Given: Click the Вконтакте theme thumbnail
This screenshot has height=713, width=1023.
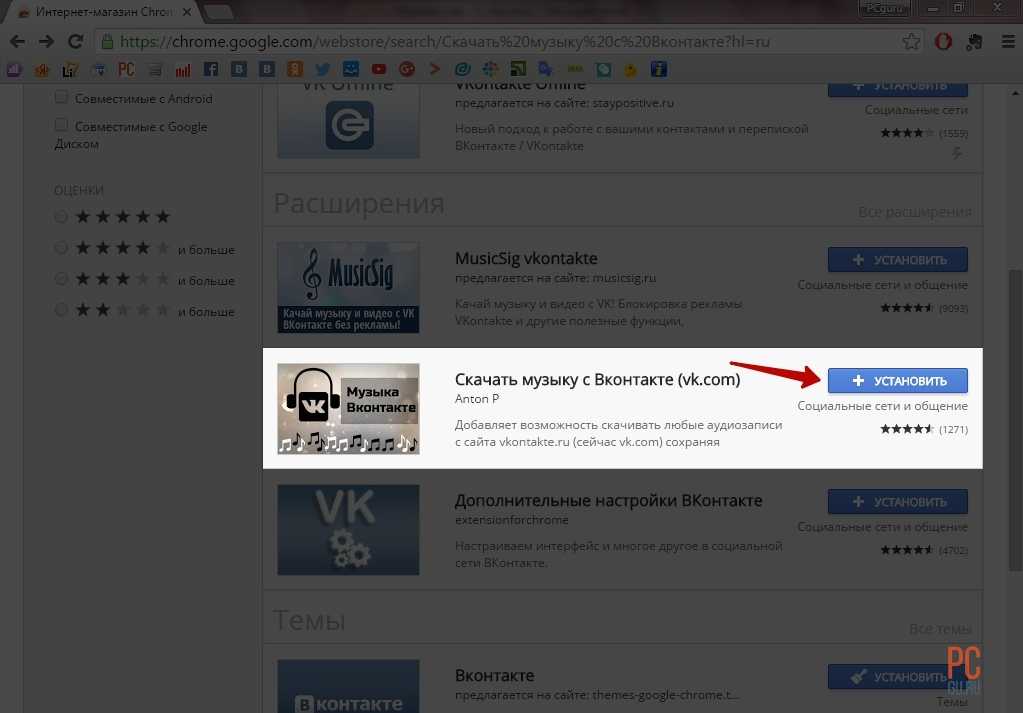Looking at the screenshot, I should (348, 686).
